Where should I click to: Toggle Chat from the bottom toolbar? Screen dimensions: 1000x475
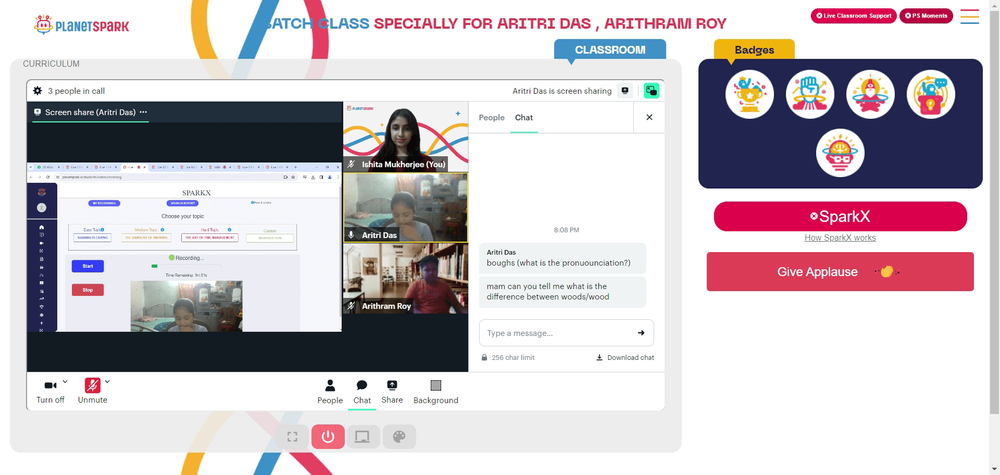[x=362, y=391]
